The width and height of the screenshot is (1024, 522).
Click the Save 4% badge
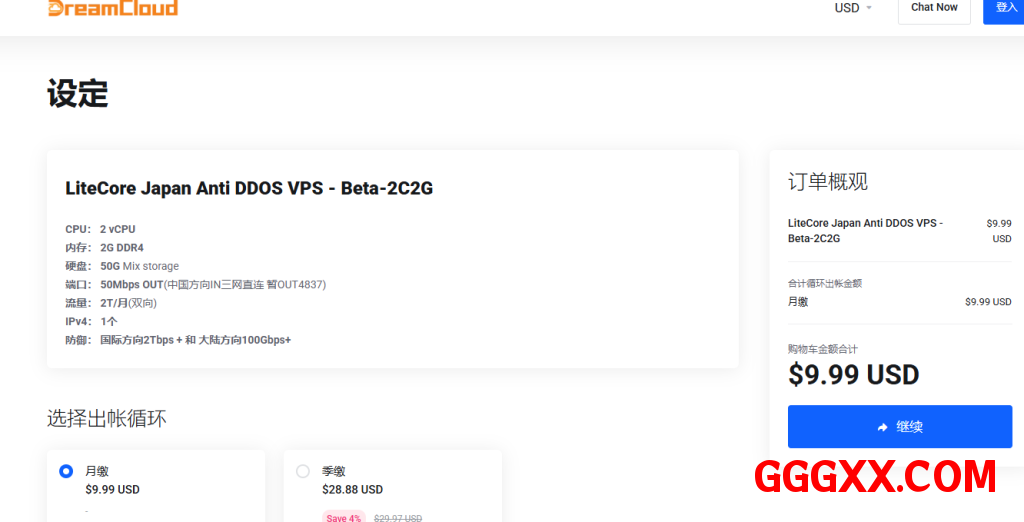pos(344,517)
